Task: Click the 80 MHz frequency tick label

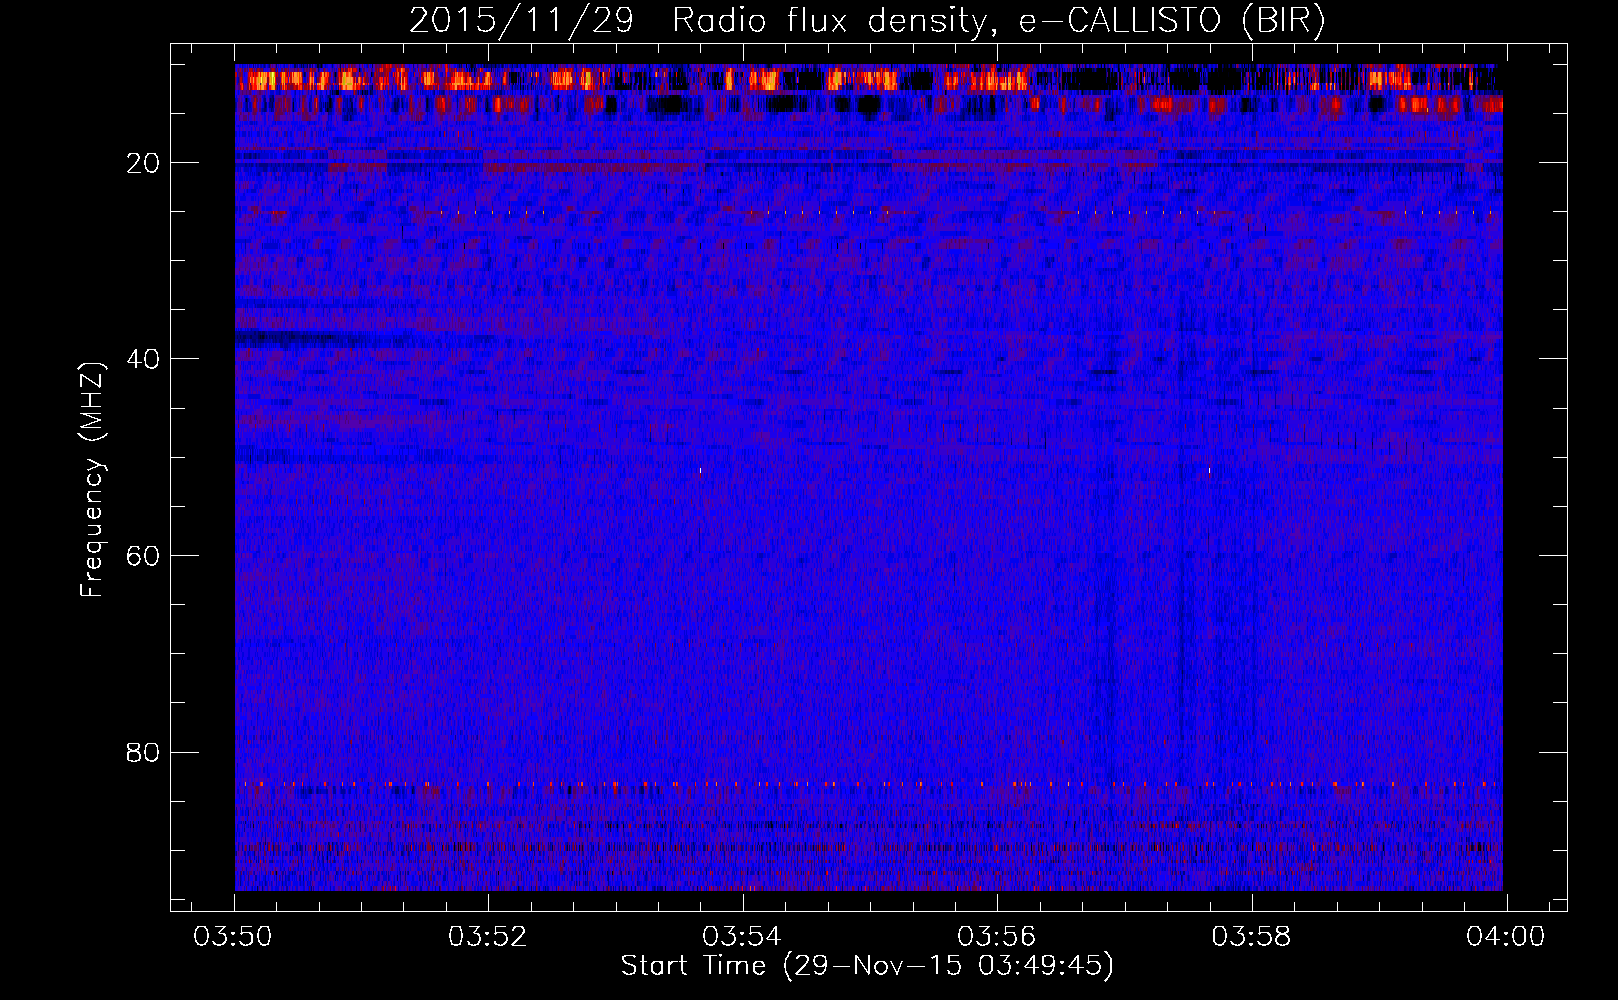Action: pos(144,752)
